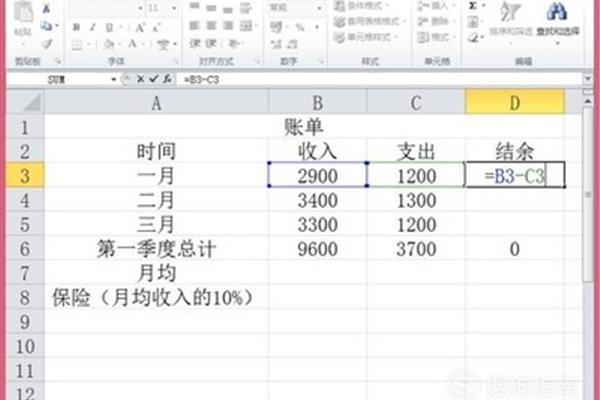
Task: Toggle Bold formatting
Action: pos(76,28)
